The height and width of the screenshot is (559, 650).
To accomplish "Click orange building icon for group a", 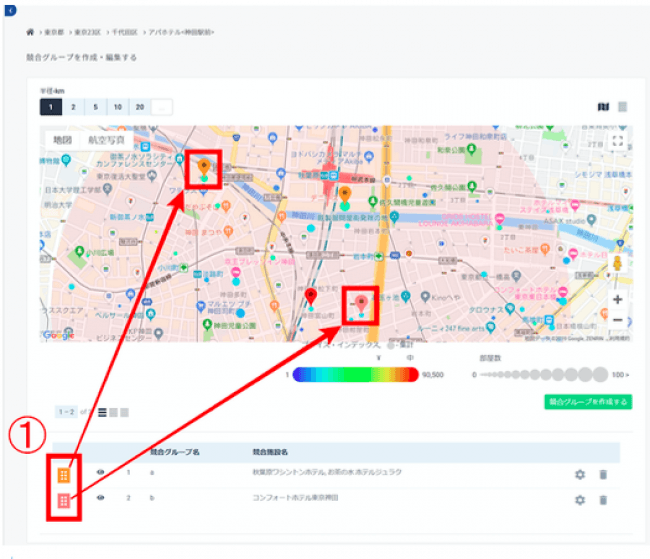I will (x=63, y=475).
